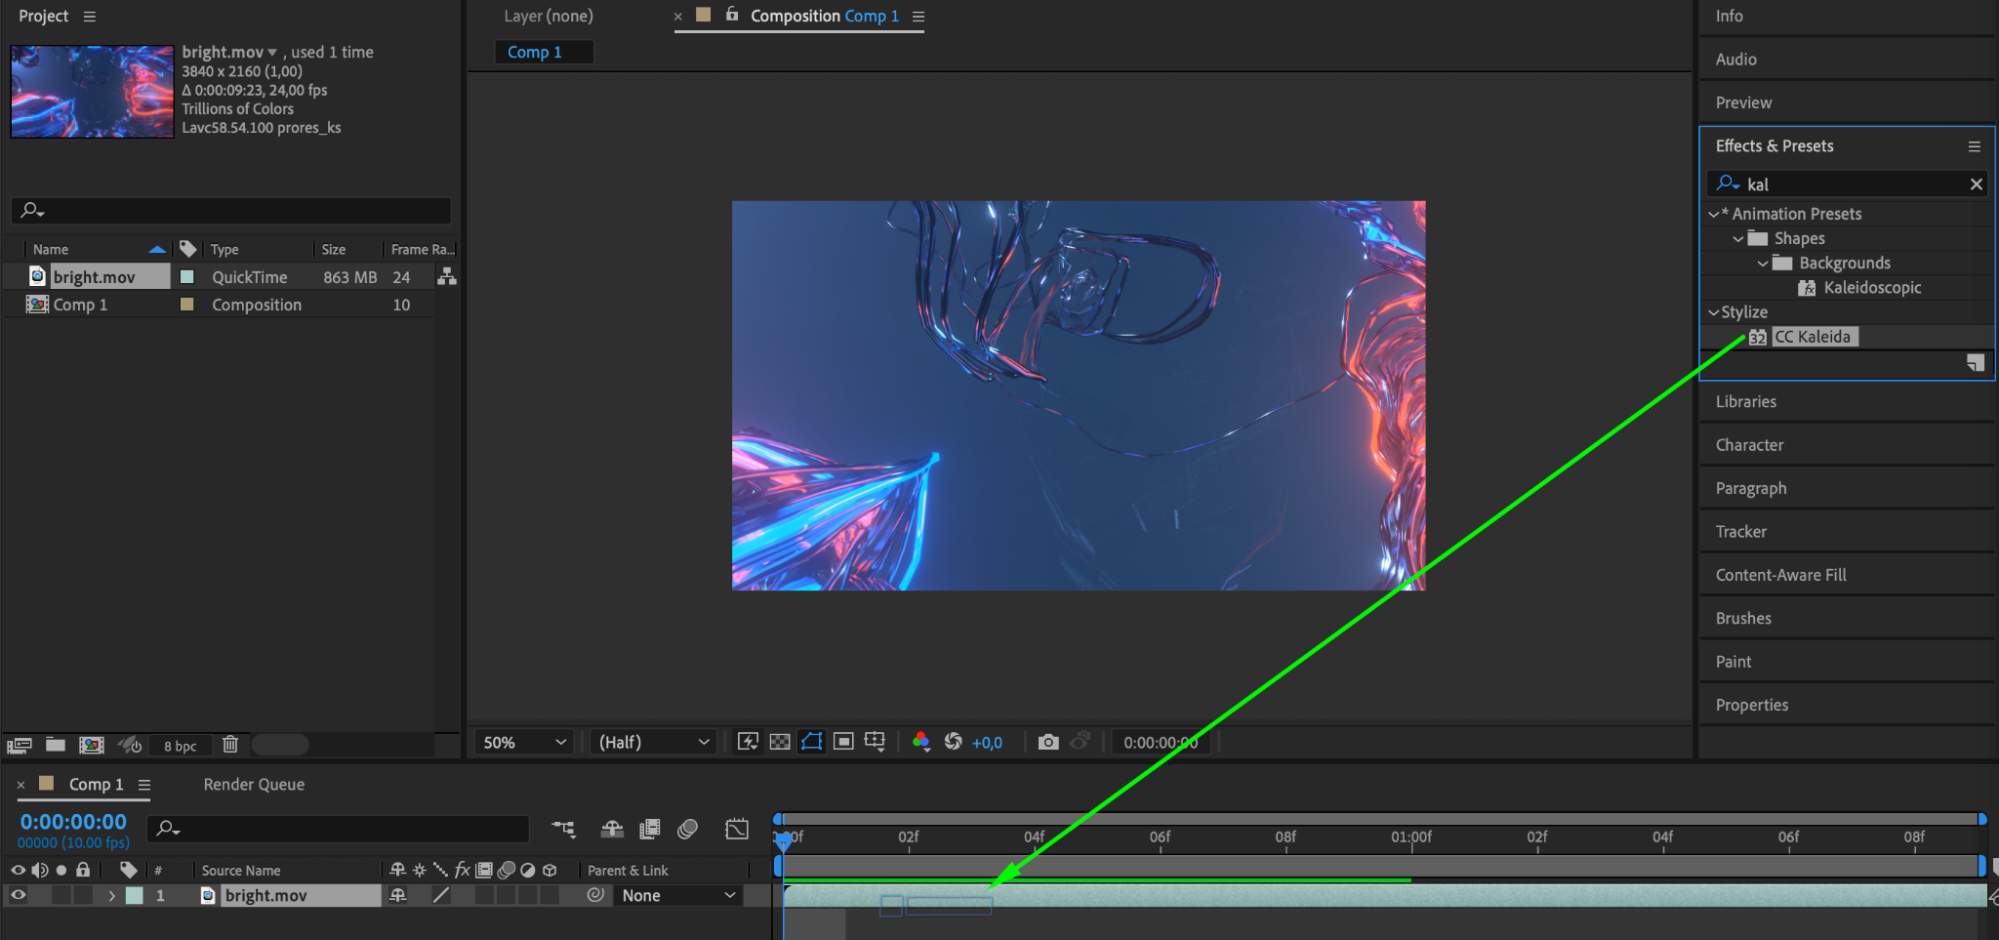Open the 50% magnification dropdown
1999x940 pixels.
pyautogui.click(x=524, y=742)
